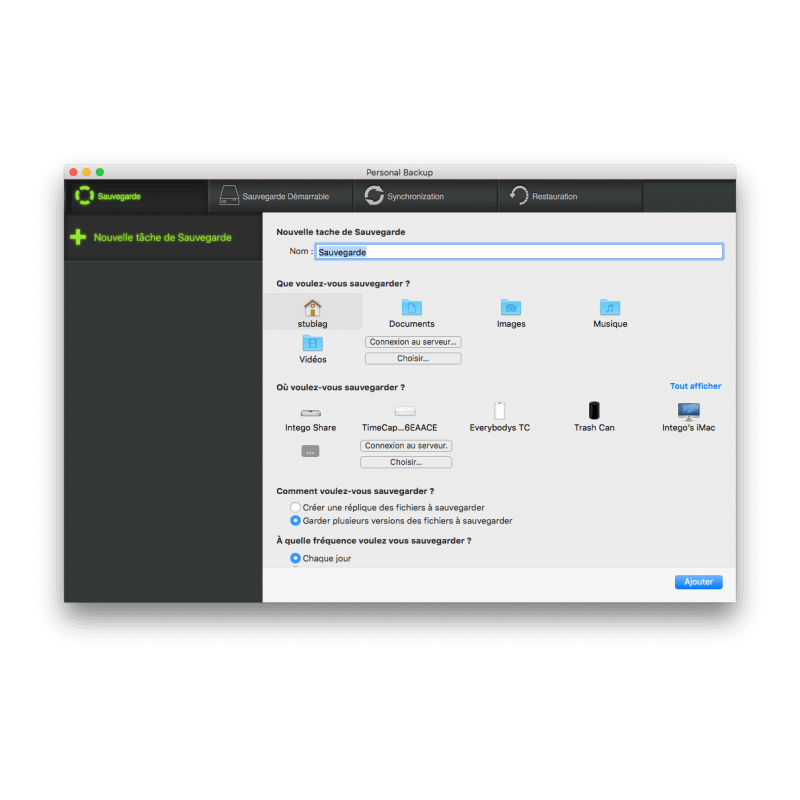This screenshot has height=800, width=800.
Task: Click the green zoom window button
Action: point(100,172)
